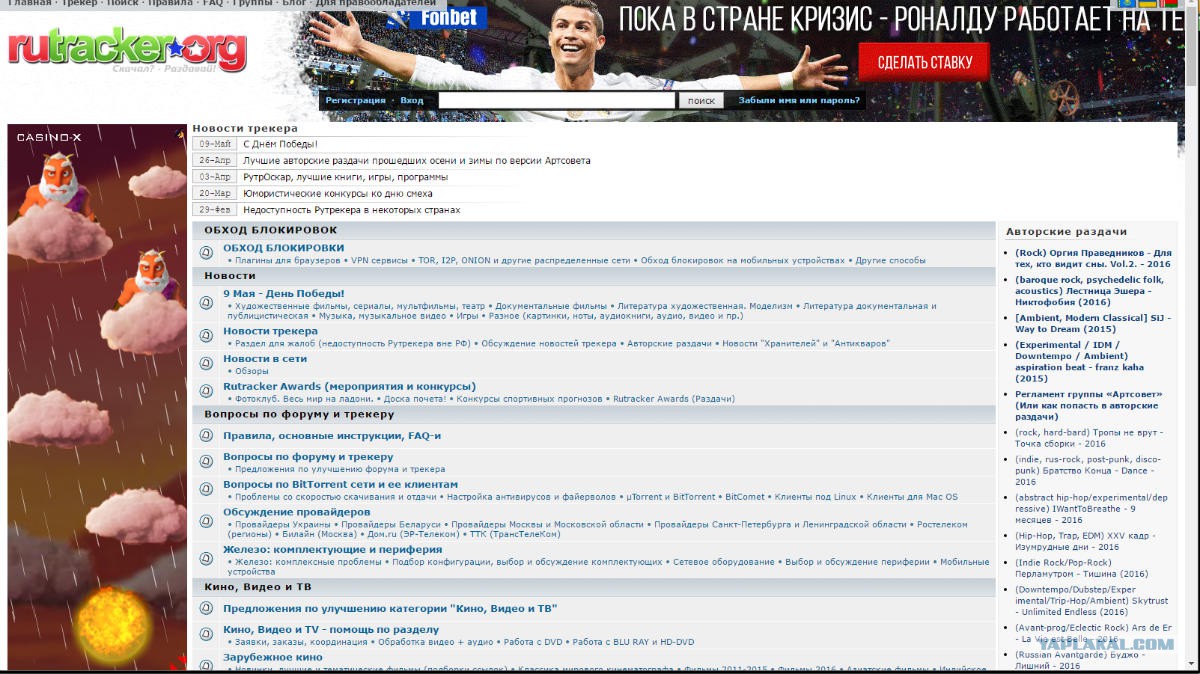Open Новости трекера forum link
The width and height of the screenshot is (1200, 674).
point(270,331)
